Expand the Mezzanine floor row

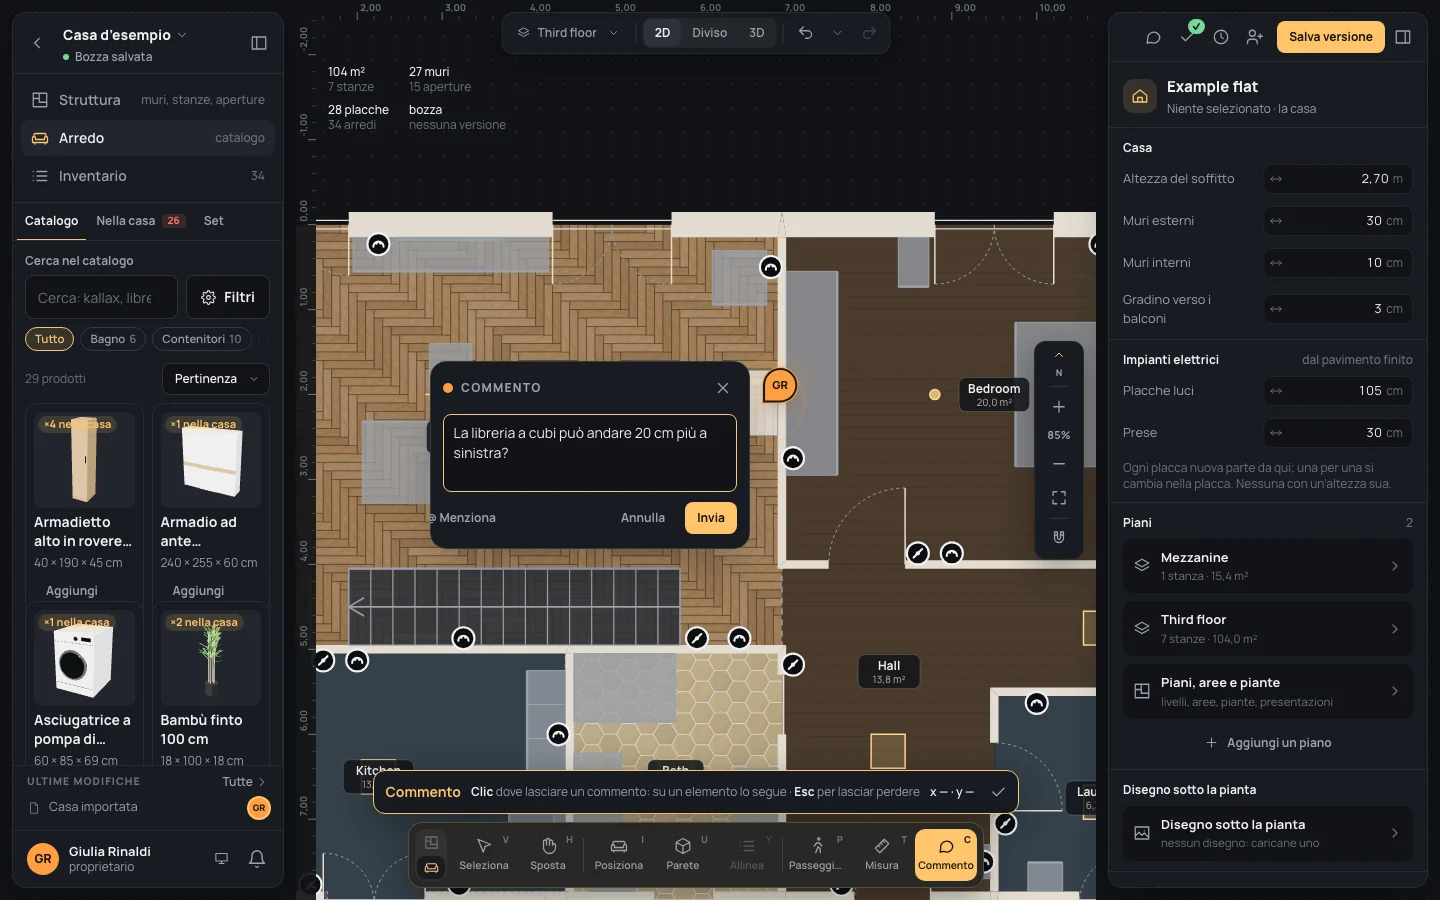click(1268, 566)
